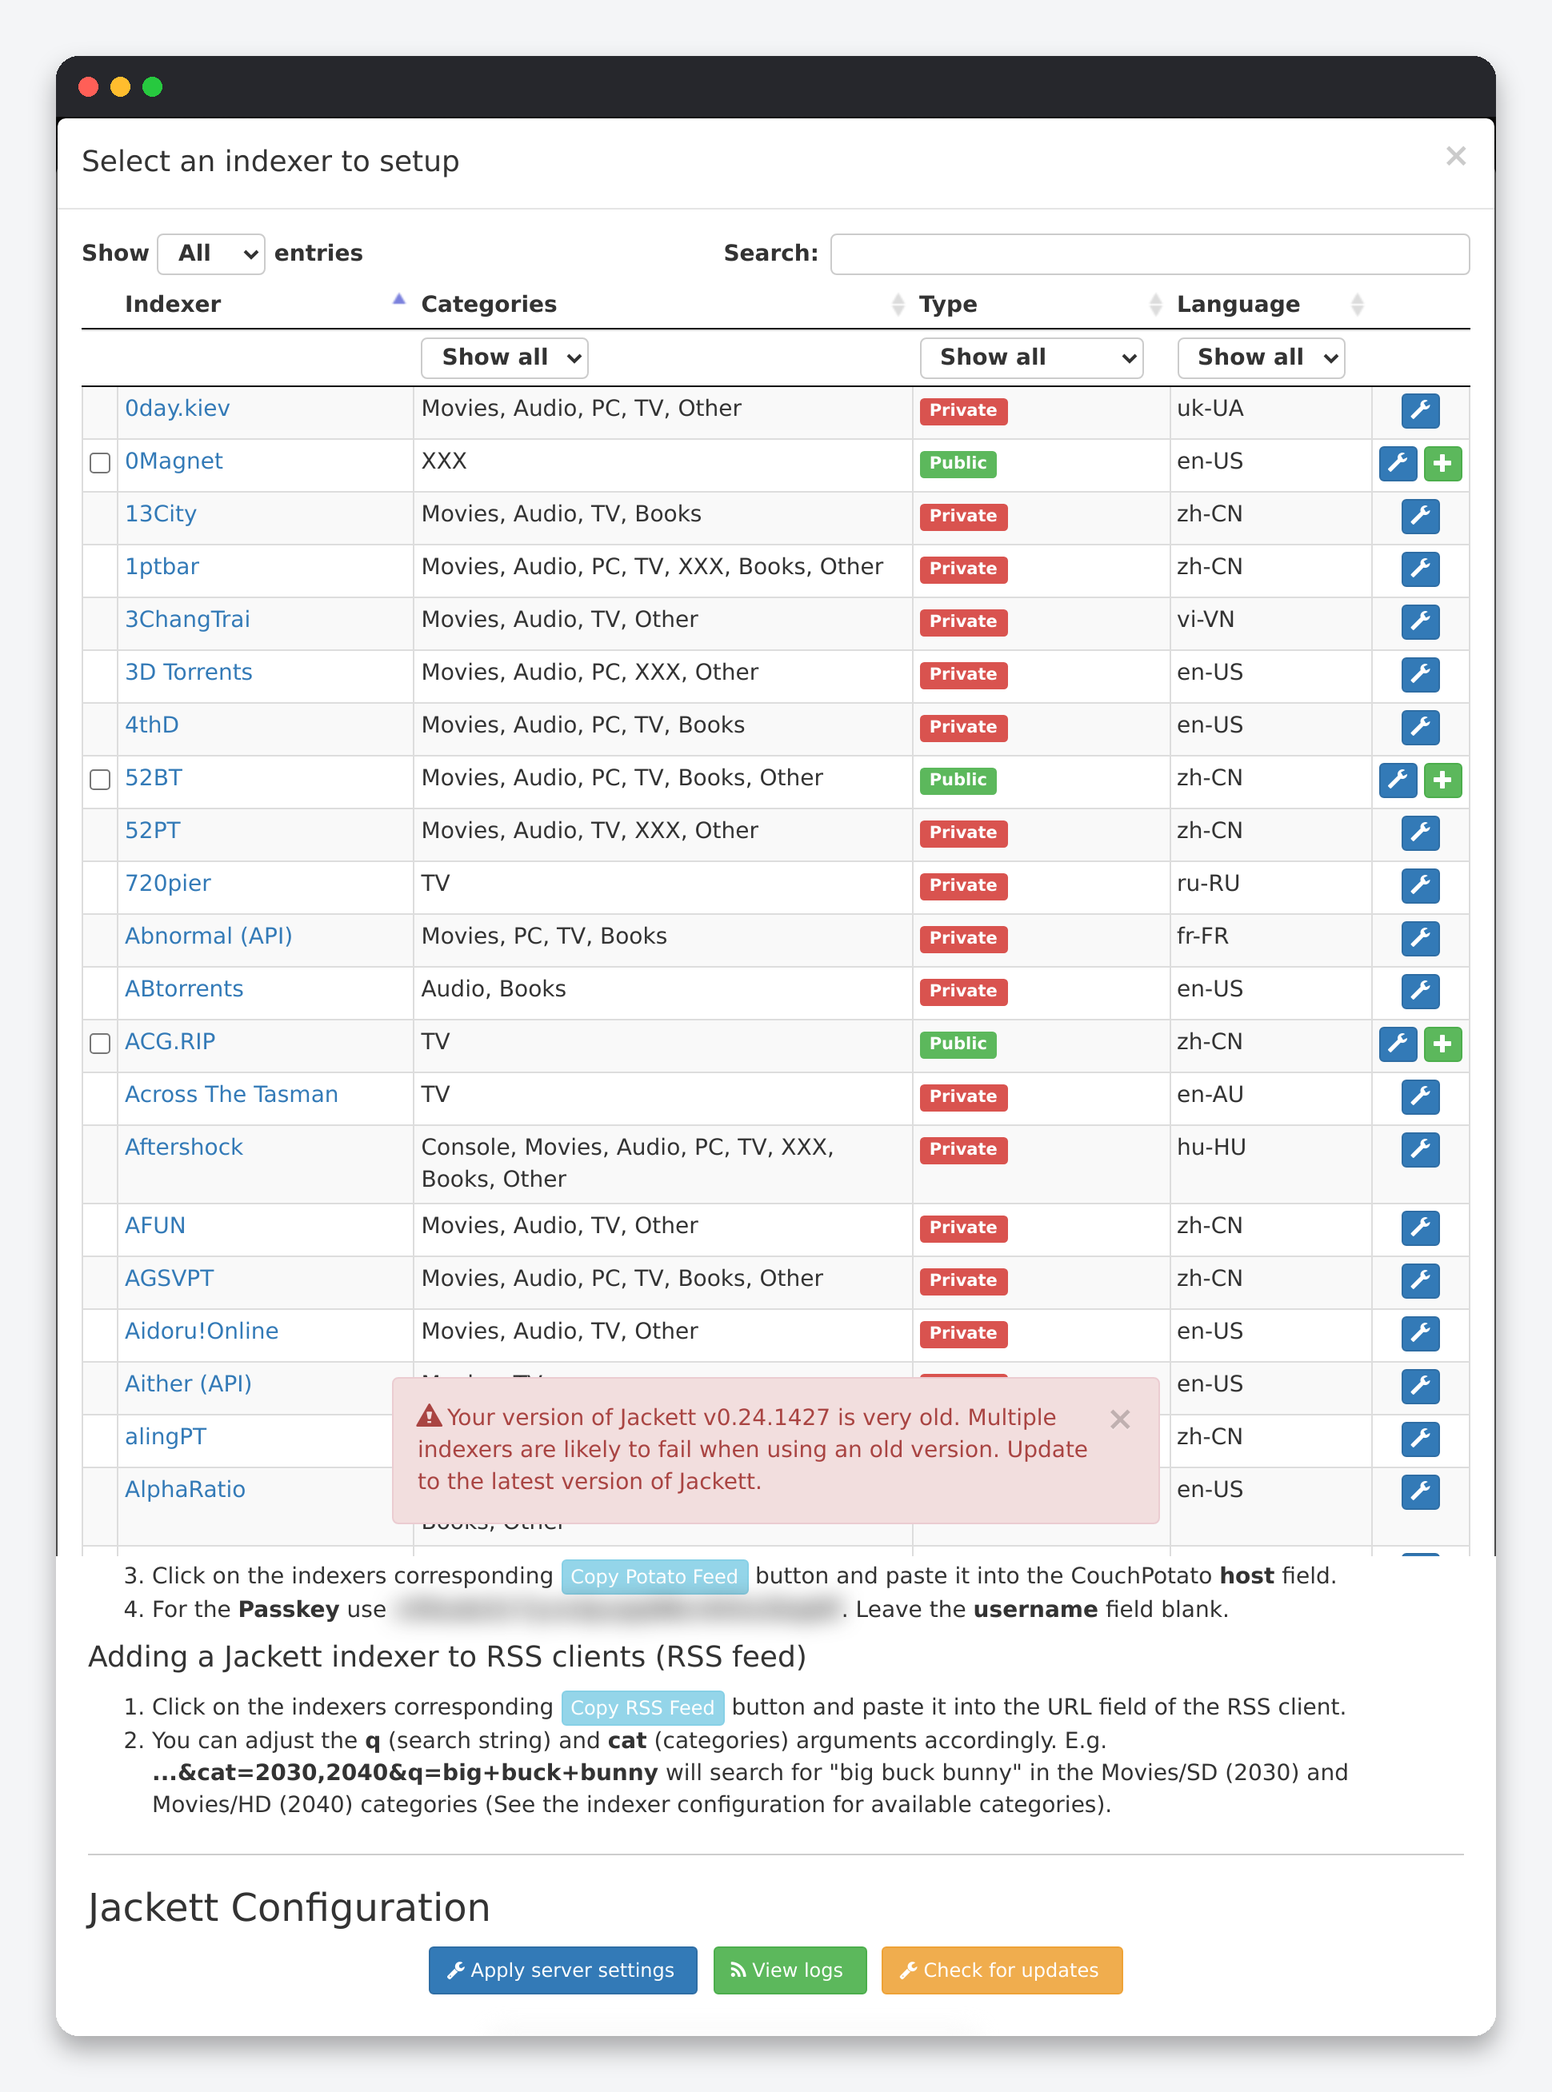Configure 52BT using the wrench icon
Viewport: 1552px width, 2092px height.
1398,780
